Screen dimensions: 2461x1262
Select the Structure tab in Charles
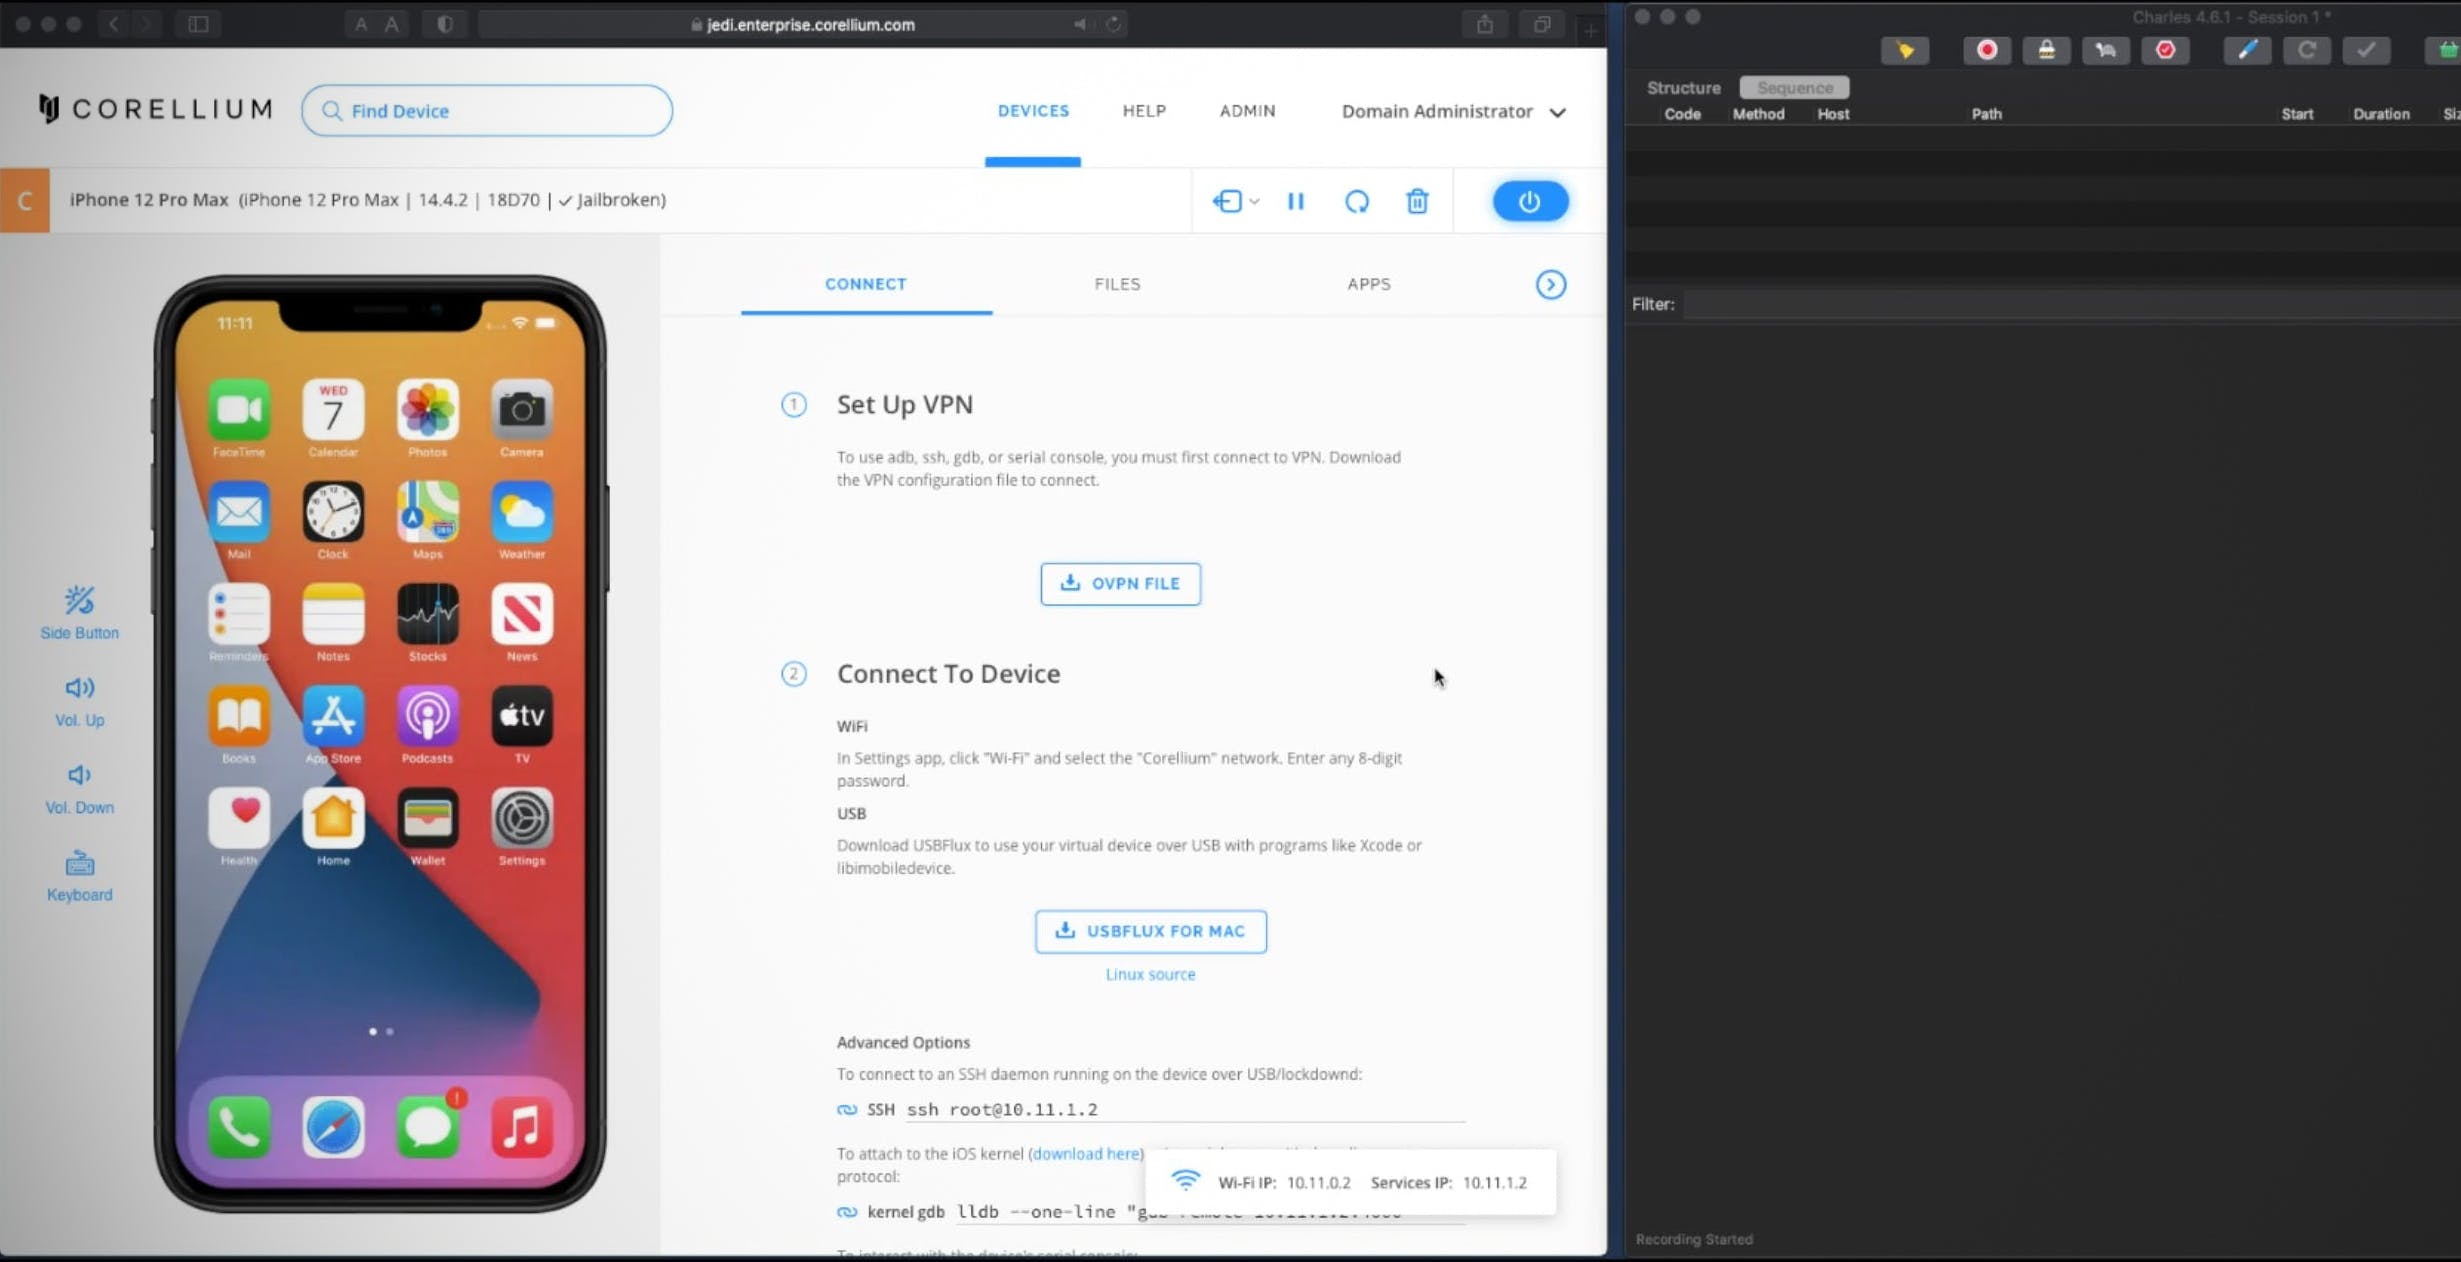(x=1683, y=88)
